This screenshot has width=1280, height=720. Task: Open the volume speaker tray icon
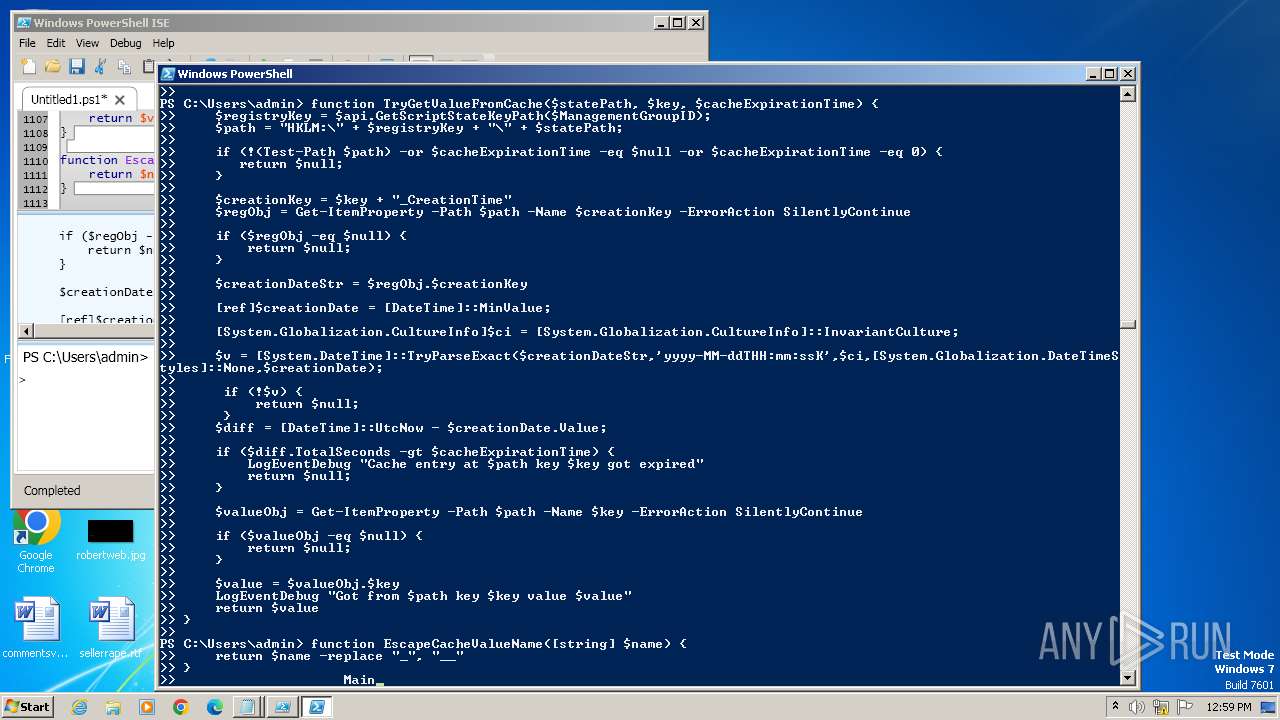pos(1137,707)
